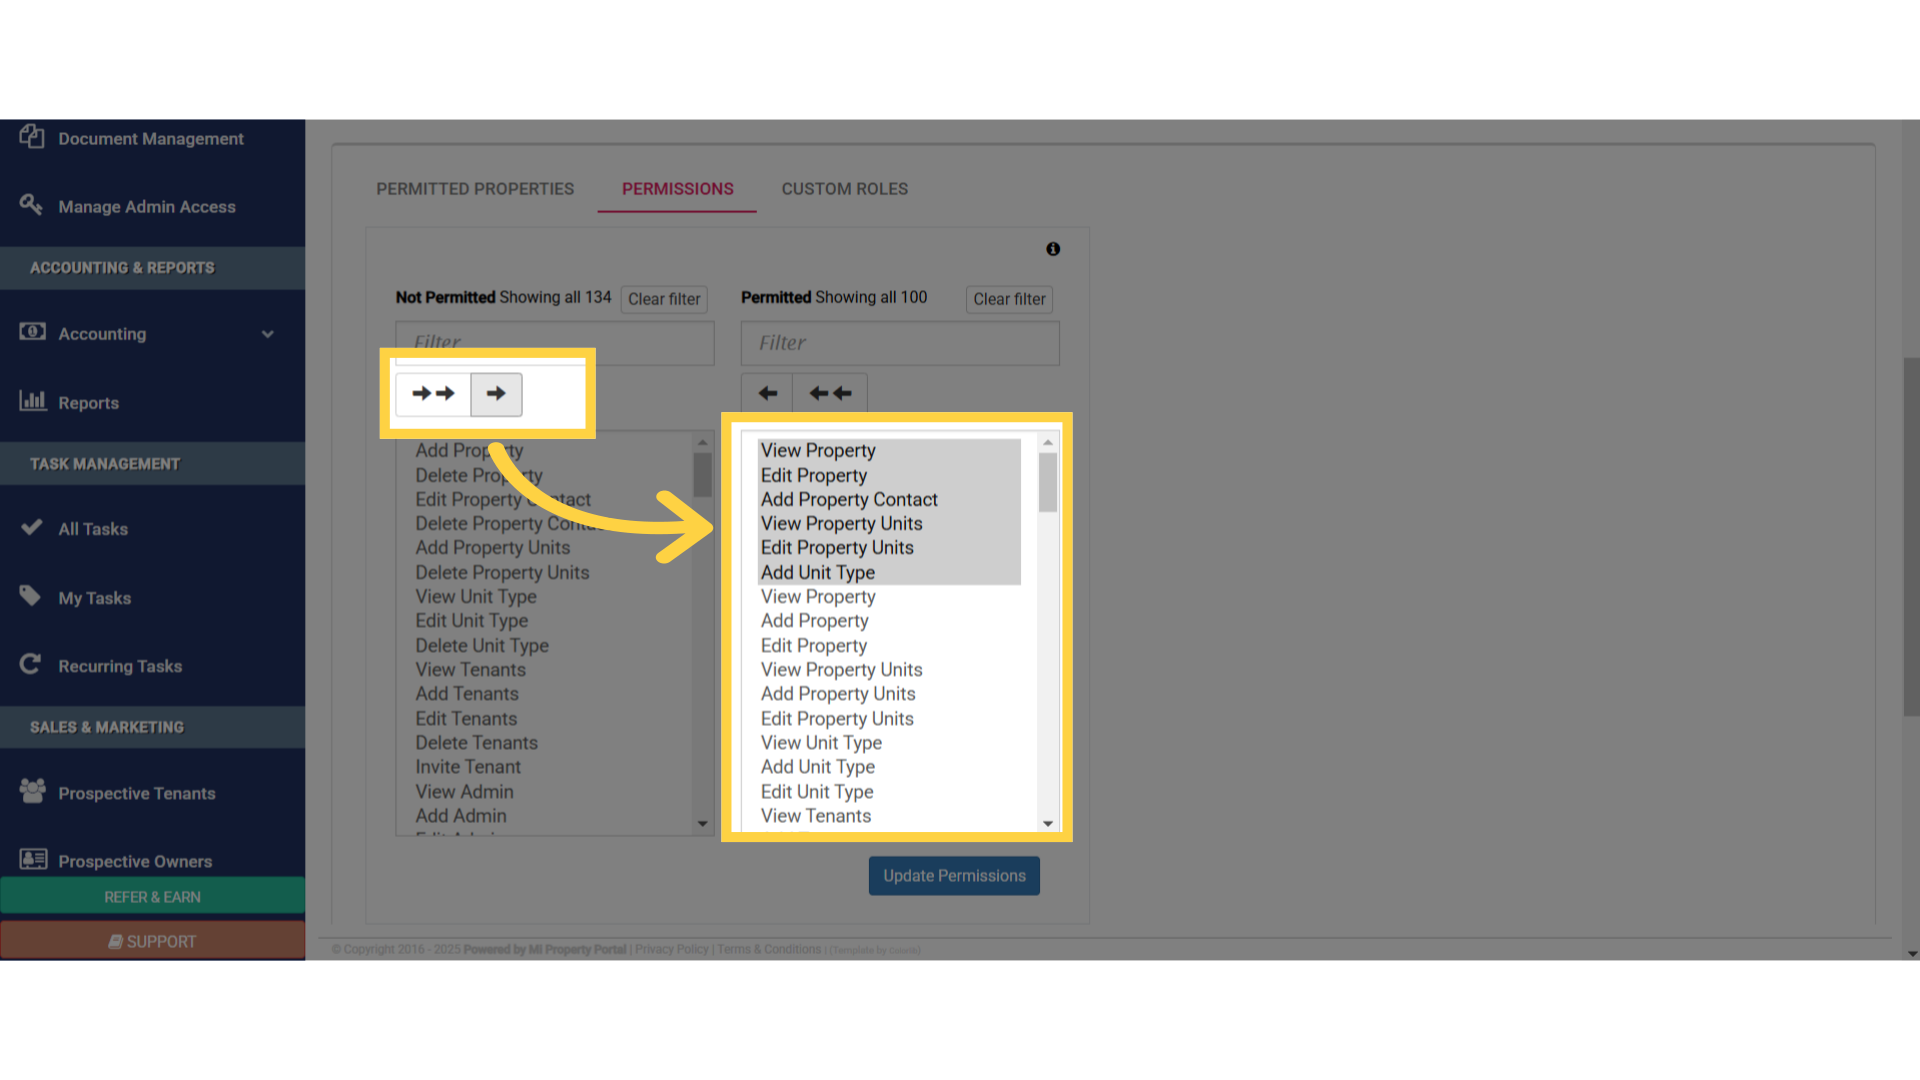1920x1080 pixels.
Task: Move all permissions right with double-arrow
Action: (433, 394)
